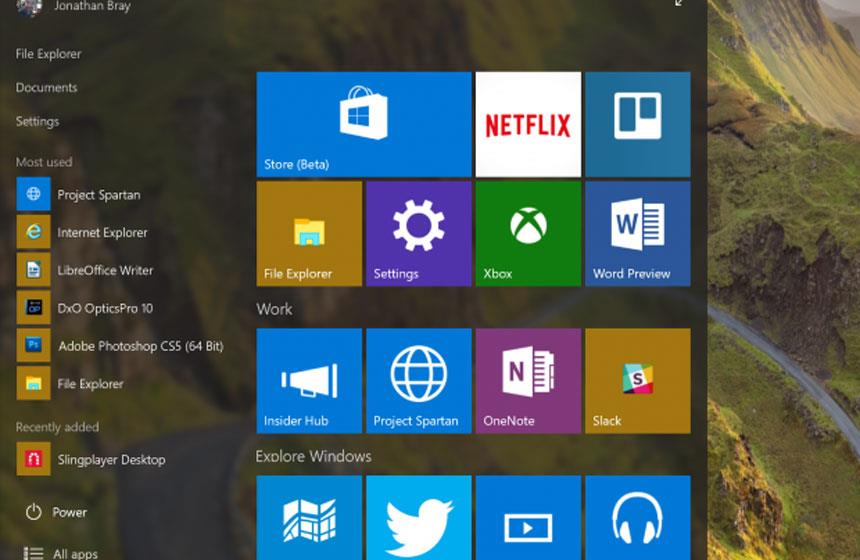Launch the Slack tile

[x=637, y=380]
